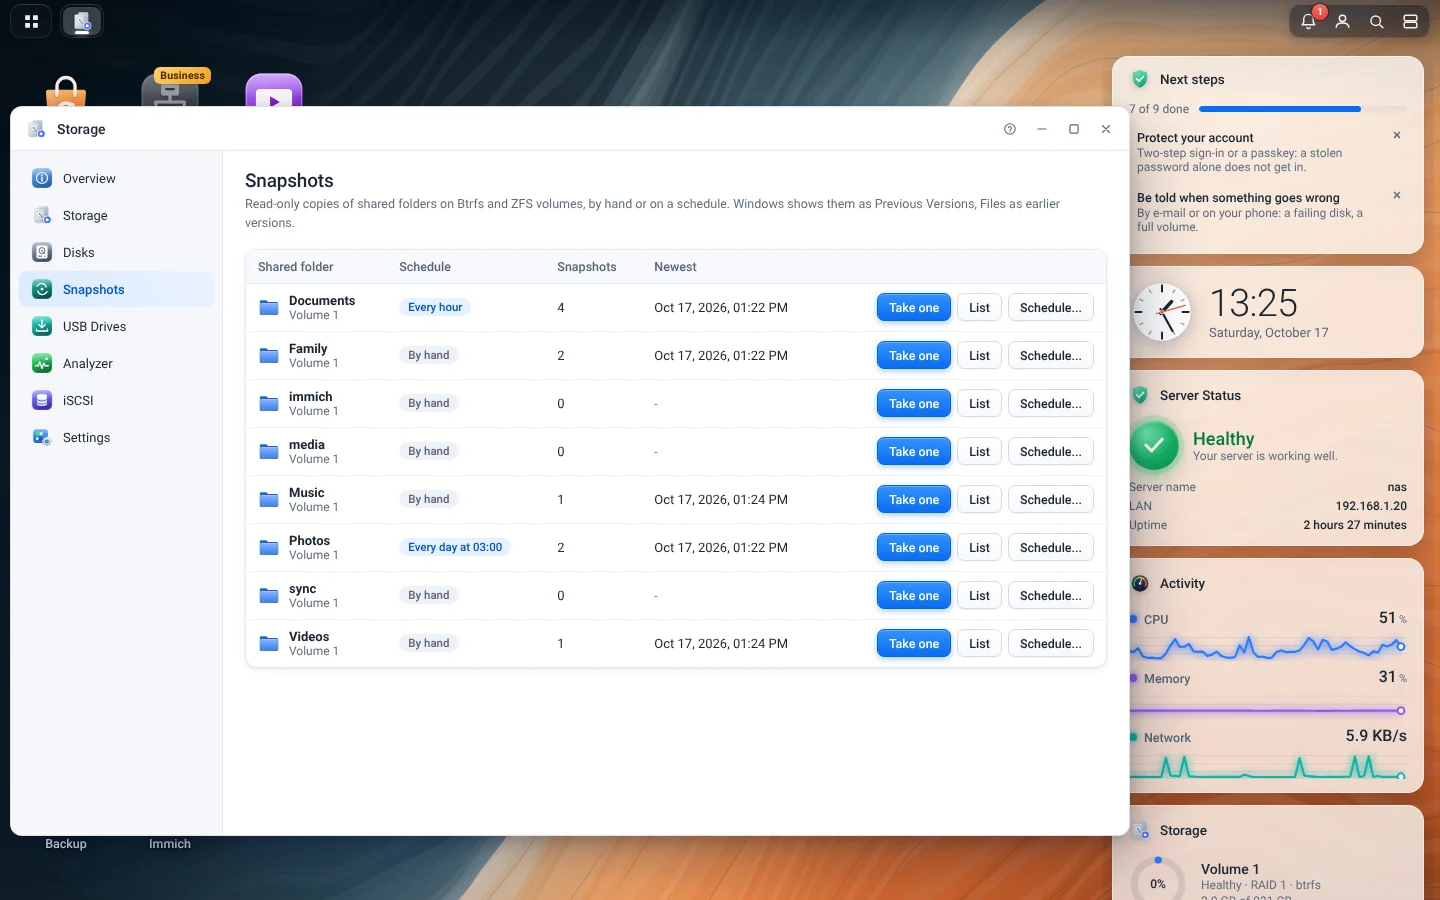The image size is (1440, 900).
Task: Click the Shared folder column header
Action: (295, 267)
